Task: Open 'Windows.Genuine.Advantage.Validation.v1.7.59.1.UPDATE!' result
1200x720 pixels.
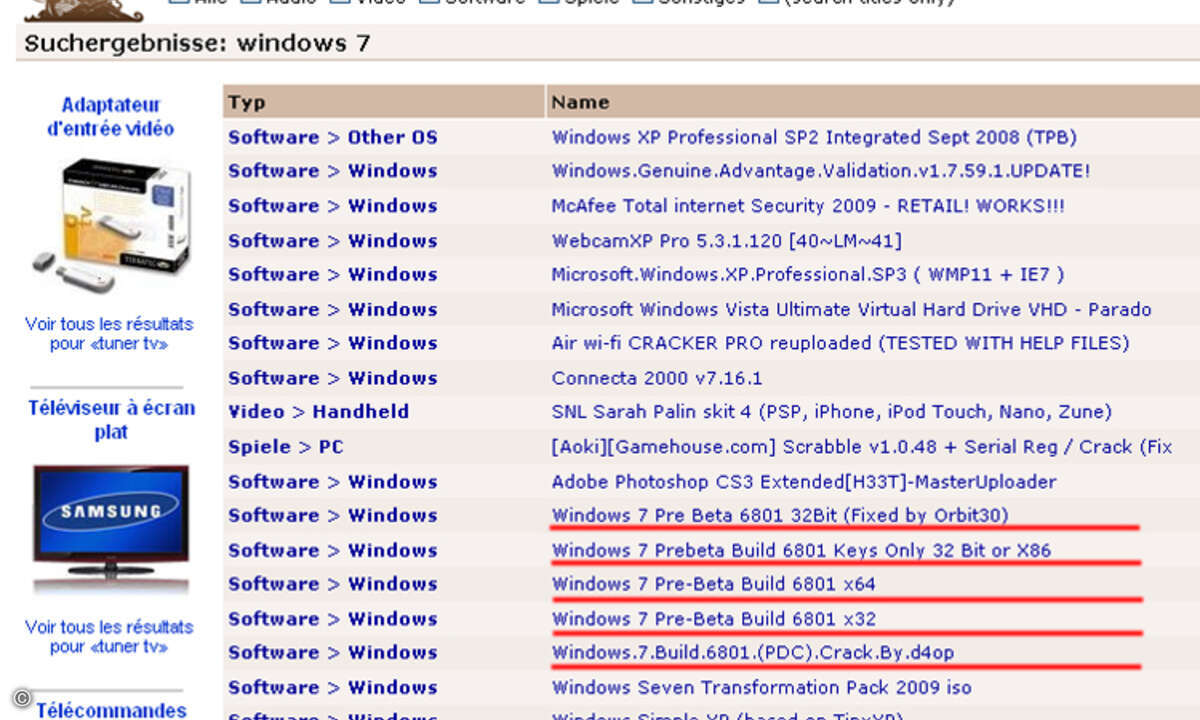Action: tap(821, 171)
